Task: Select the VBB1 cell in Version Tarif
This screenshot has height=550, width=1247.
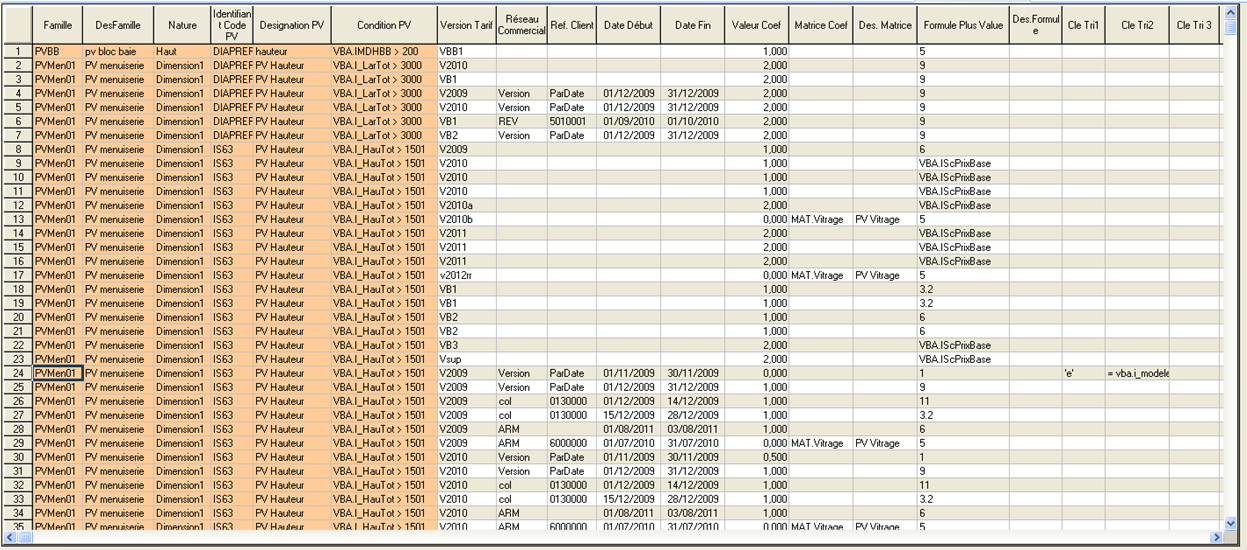Action: [x=466, y=50]
